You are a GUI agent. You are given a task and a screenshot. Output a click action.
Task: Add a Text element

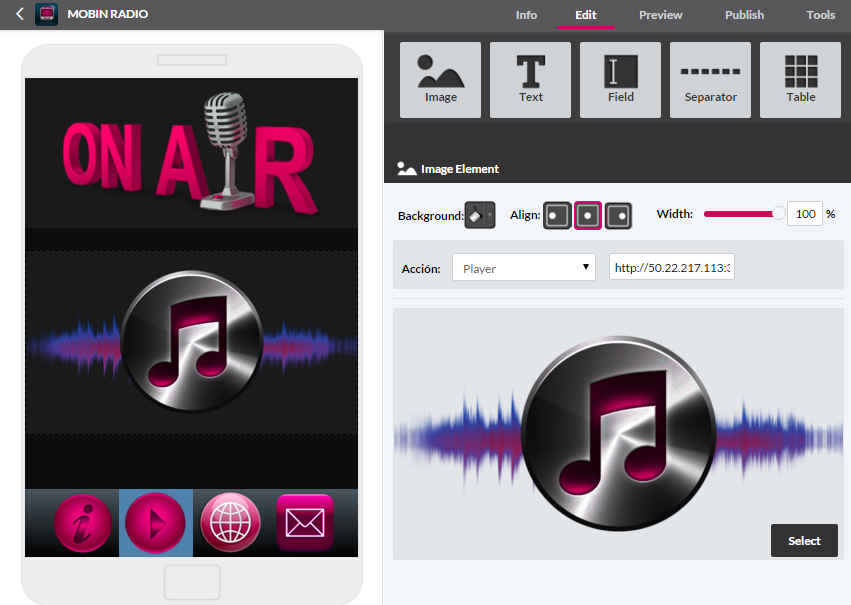point(530,80)
